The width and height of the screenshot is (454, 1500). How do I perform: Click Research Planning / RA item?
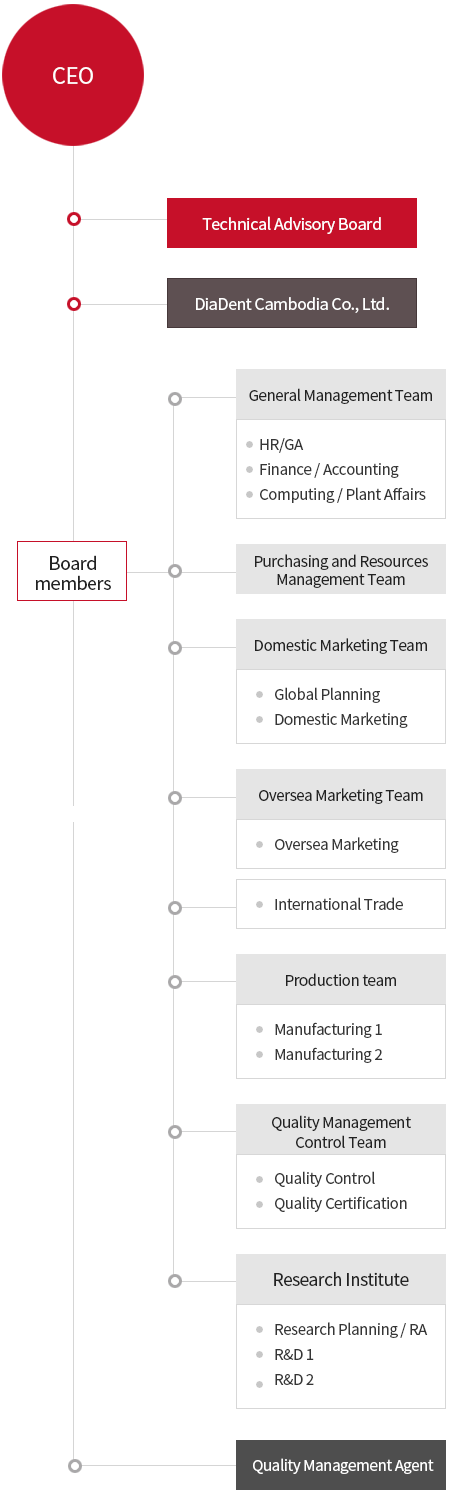[350, 1329]
